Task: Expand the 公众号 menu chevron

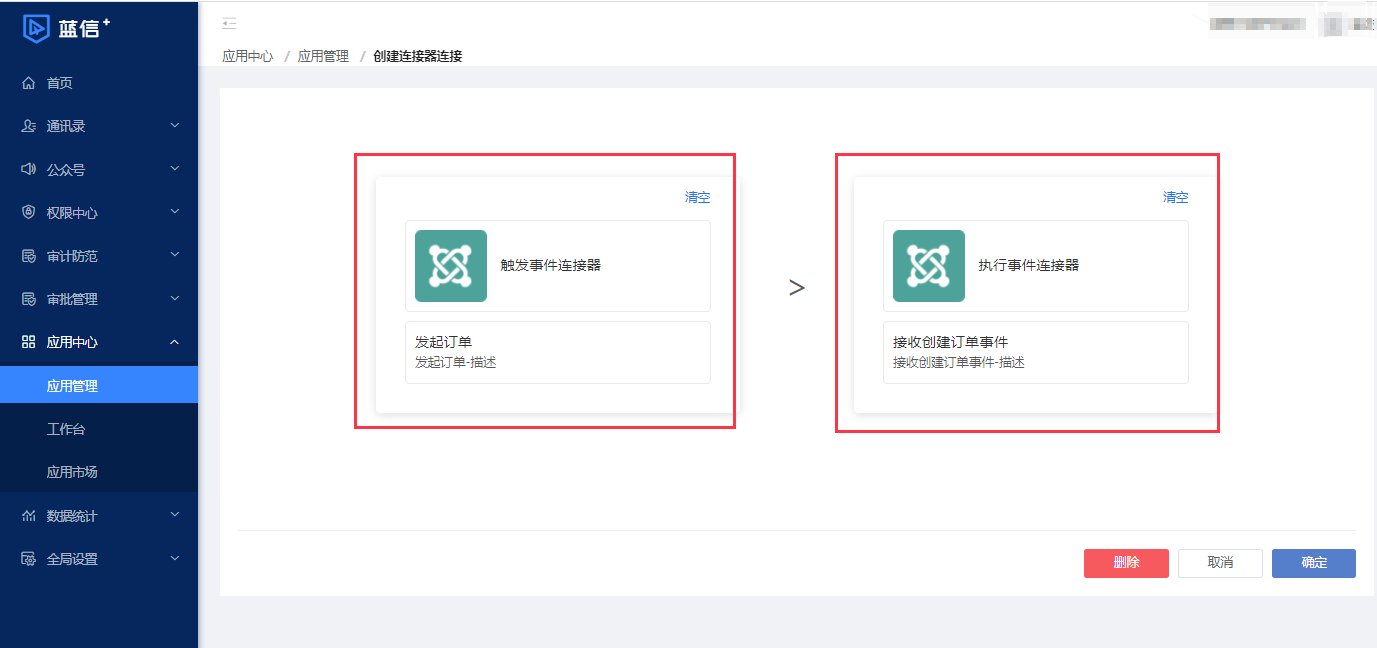Action: coord(175,169)
